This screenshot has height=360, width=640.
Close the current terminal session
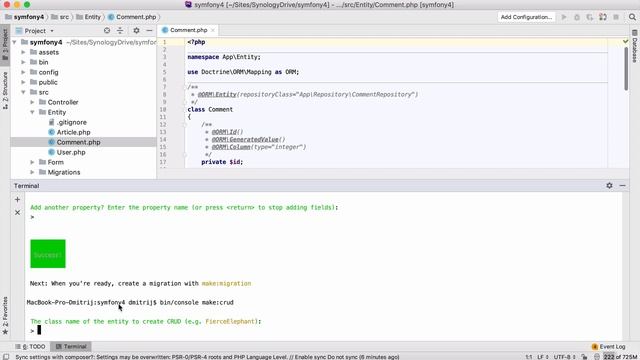point(18,213)
